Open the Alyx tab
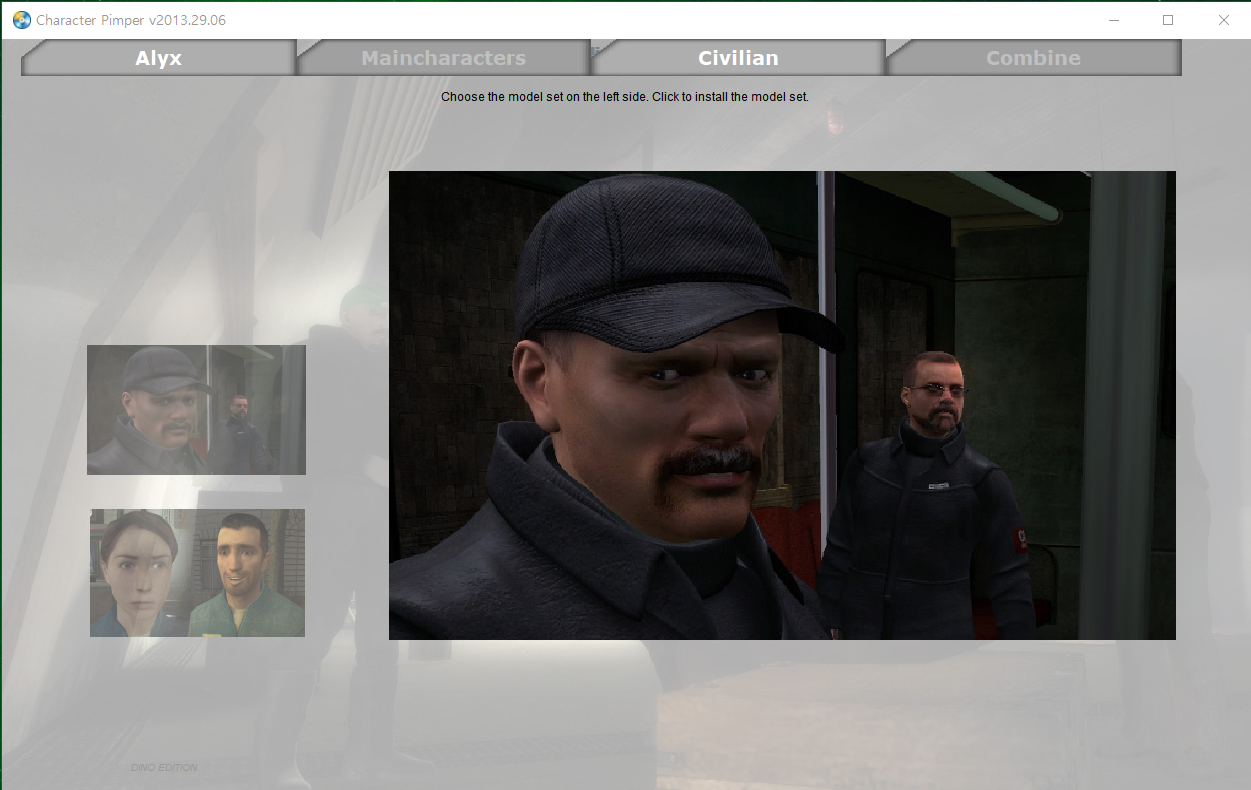Image resolution: width=1251 pixels, height=790 pixels. point(158,58)
